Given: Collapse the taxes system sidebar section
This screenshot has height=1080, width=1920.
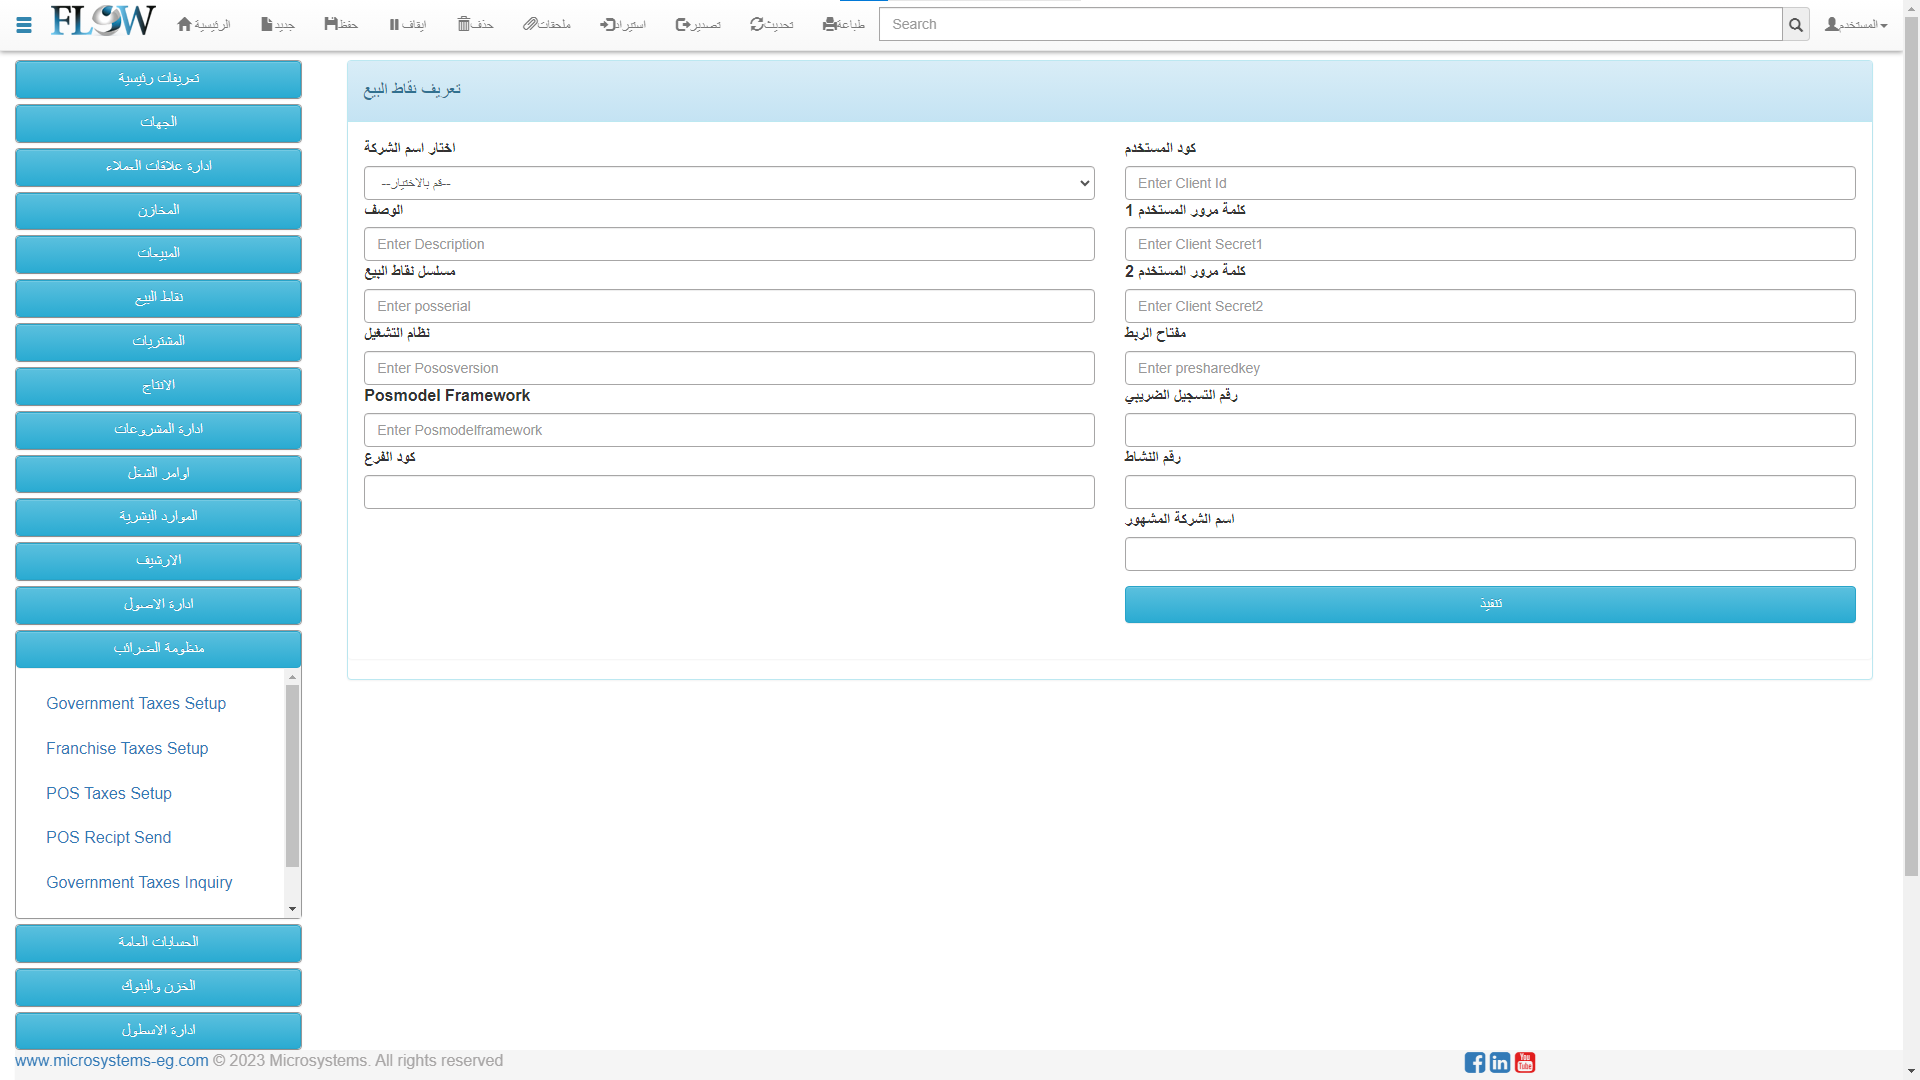Looking at the screenshot, I should [158, 648].
